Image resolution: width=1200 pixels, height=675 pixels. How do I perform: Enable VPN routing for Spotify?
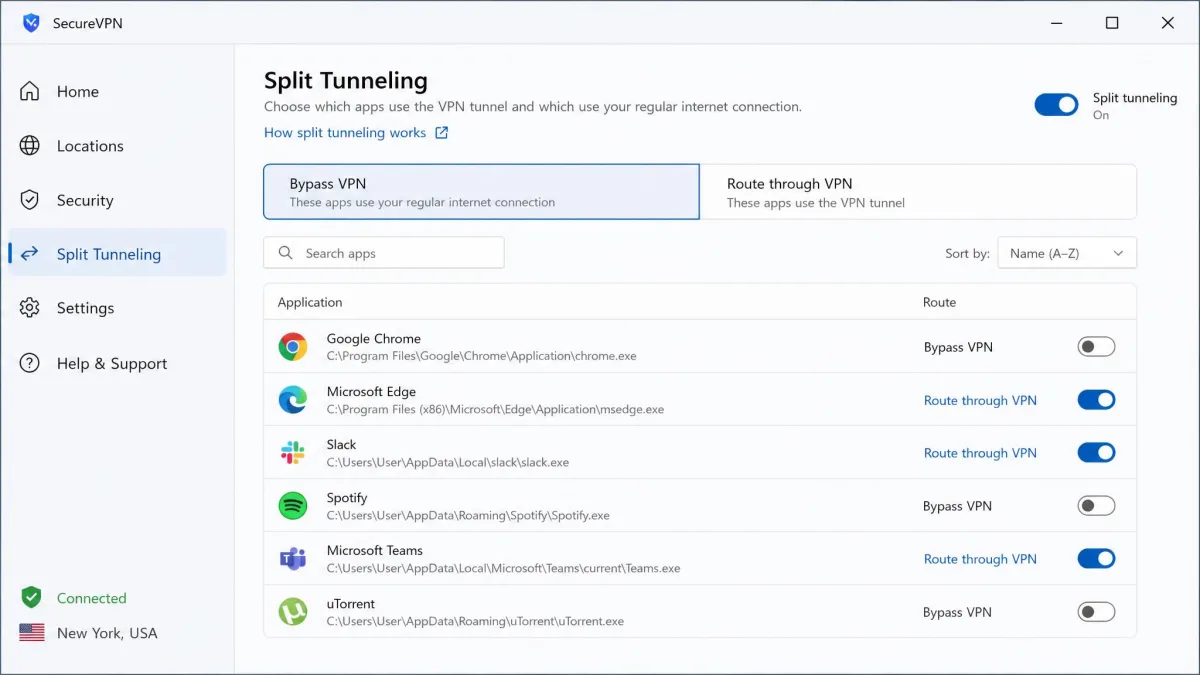(x=1096, y=506)
